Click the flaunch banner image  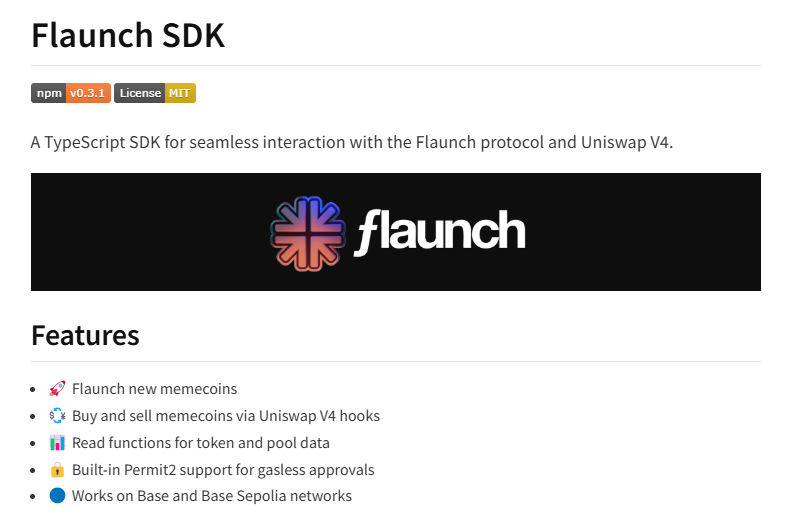(396, 232)
